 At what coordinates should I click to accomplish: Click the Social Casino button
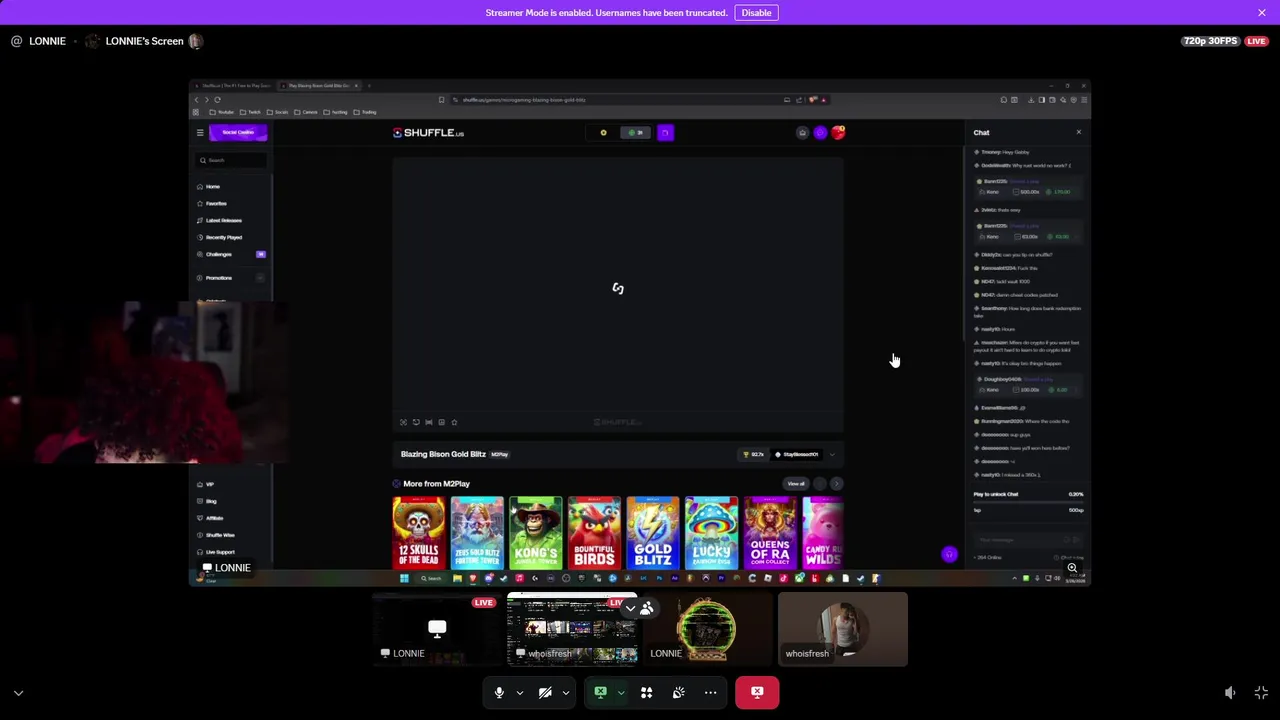[x=238, y=132]
